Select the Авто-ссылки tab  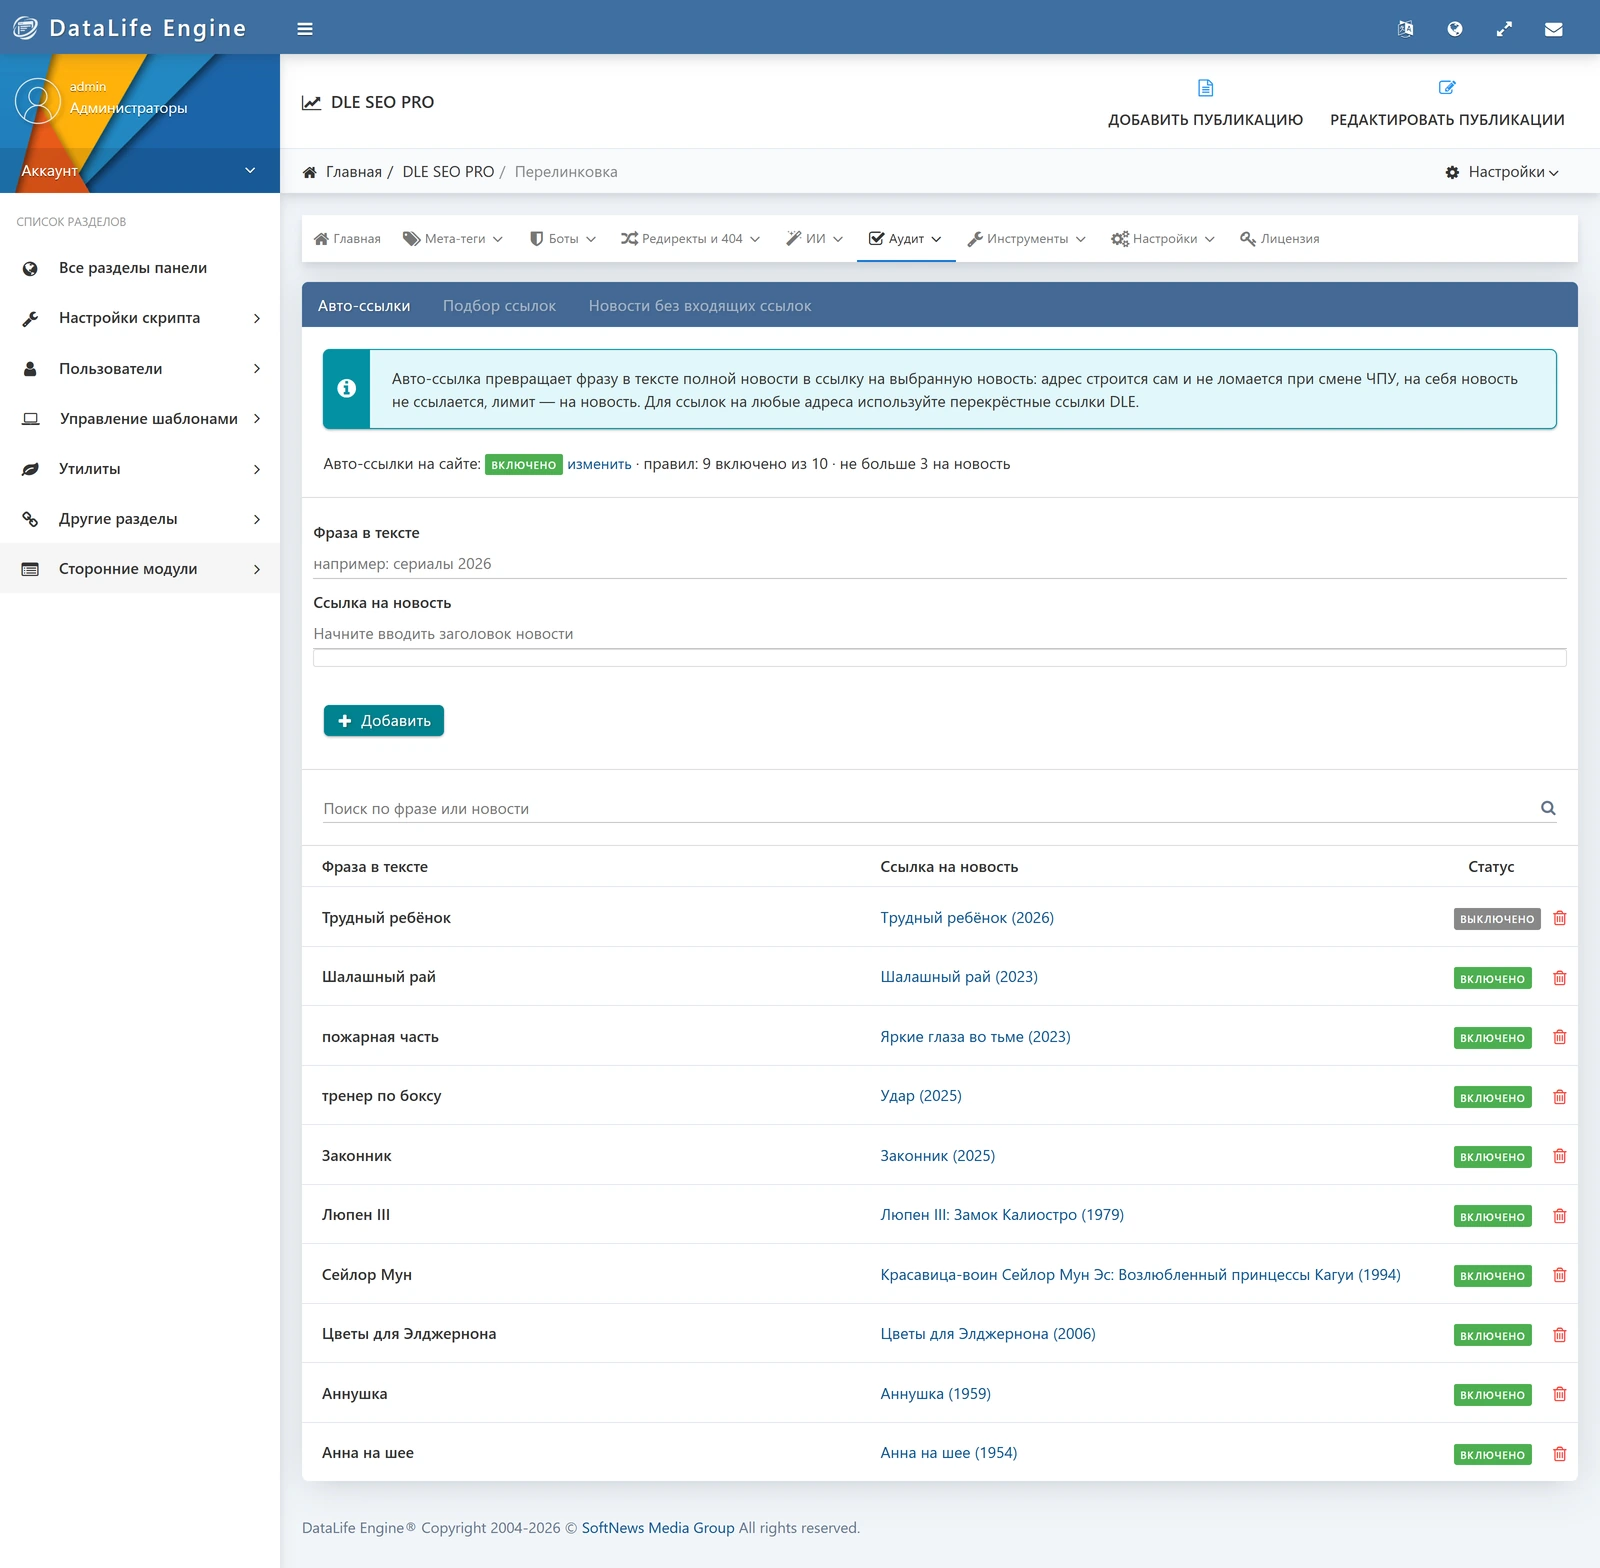364,306
